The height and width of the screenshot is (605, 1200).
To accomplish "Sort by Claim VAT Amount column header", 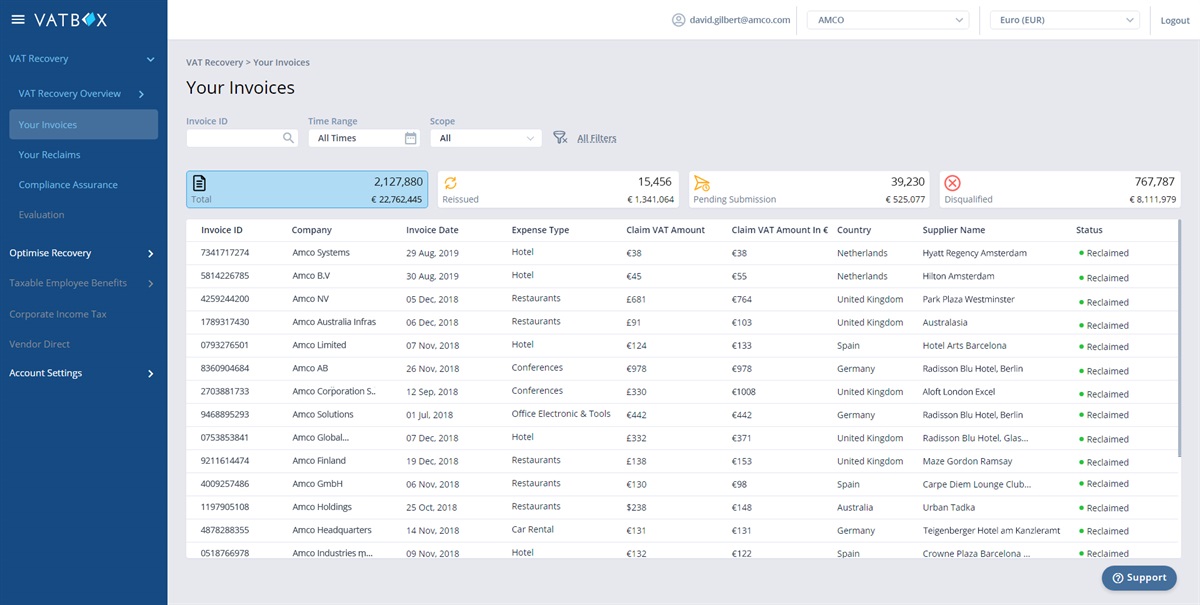I will (x=666, y=230).
